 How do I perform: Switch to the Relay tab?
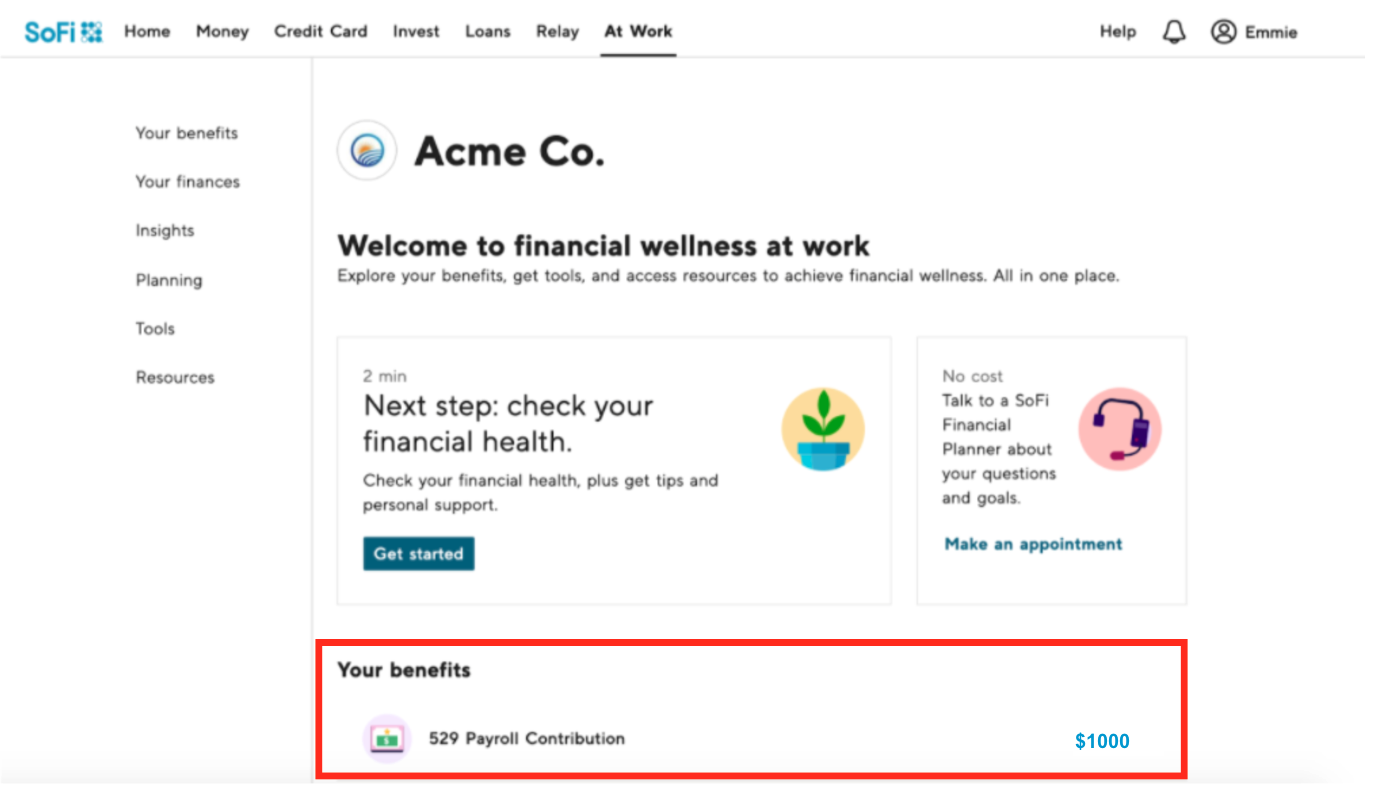557,31
